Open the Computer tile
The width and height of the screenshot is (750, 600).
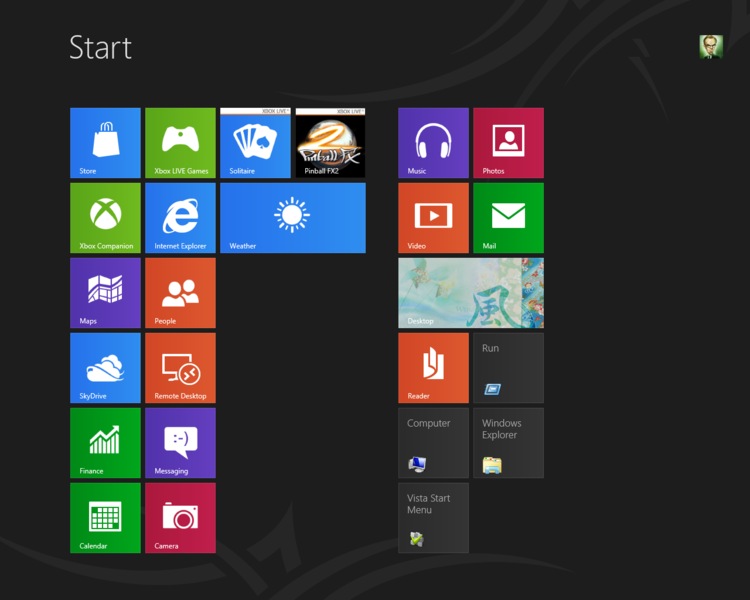coord(433,443)
